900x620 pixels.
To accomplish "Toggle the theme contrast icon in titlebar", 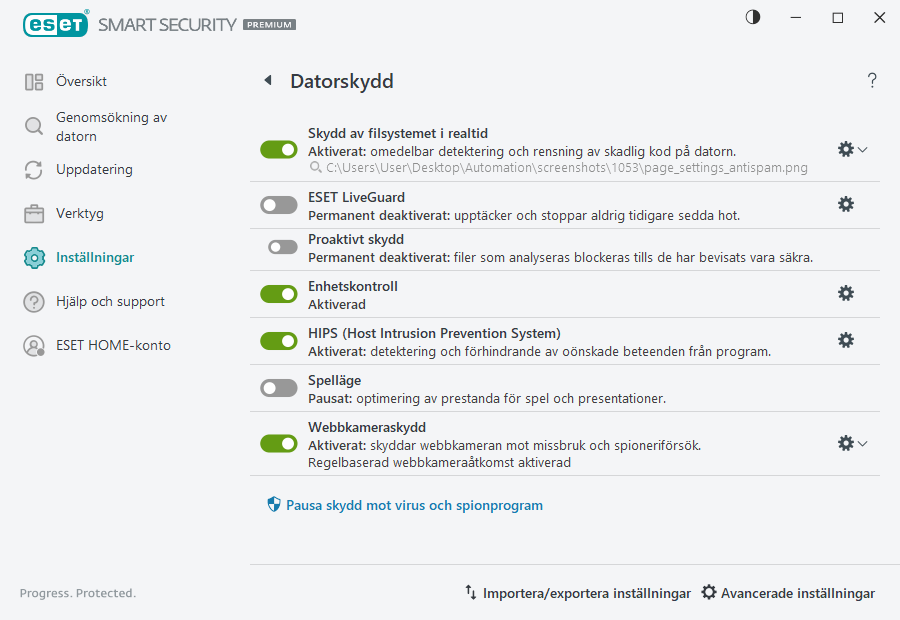I will (753, 17).
